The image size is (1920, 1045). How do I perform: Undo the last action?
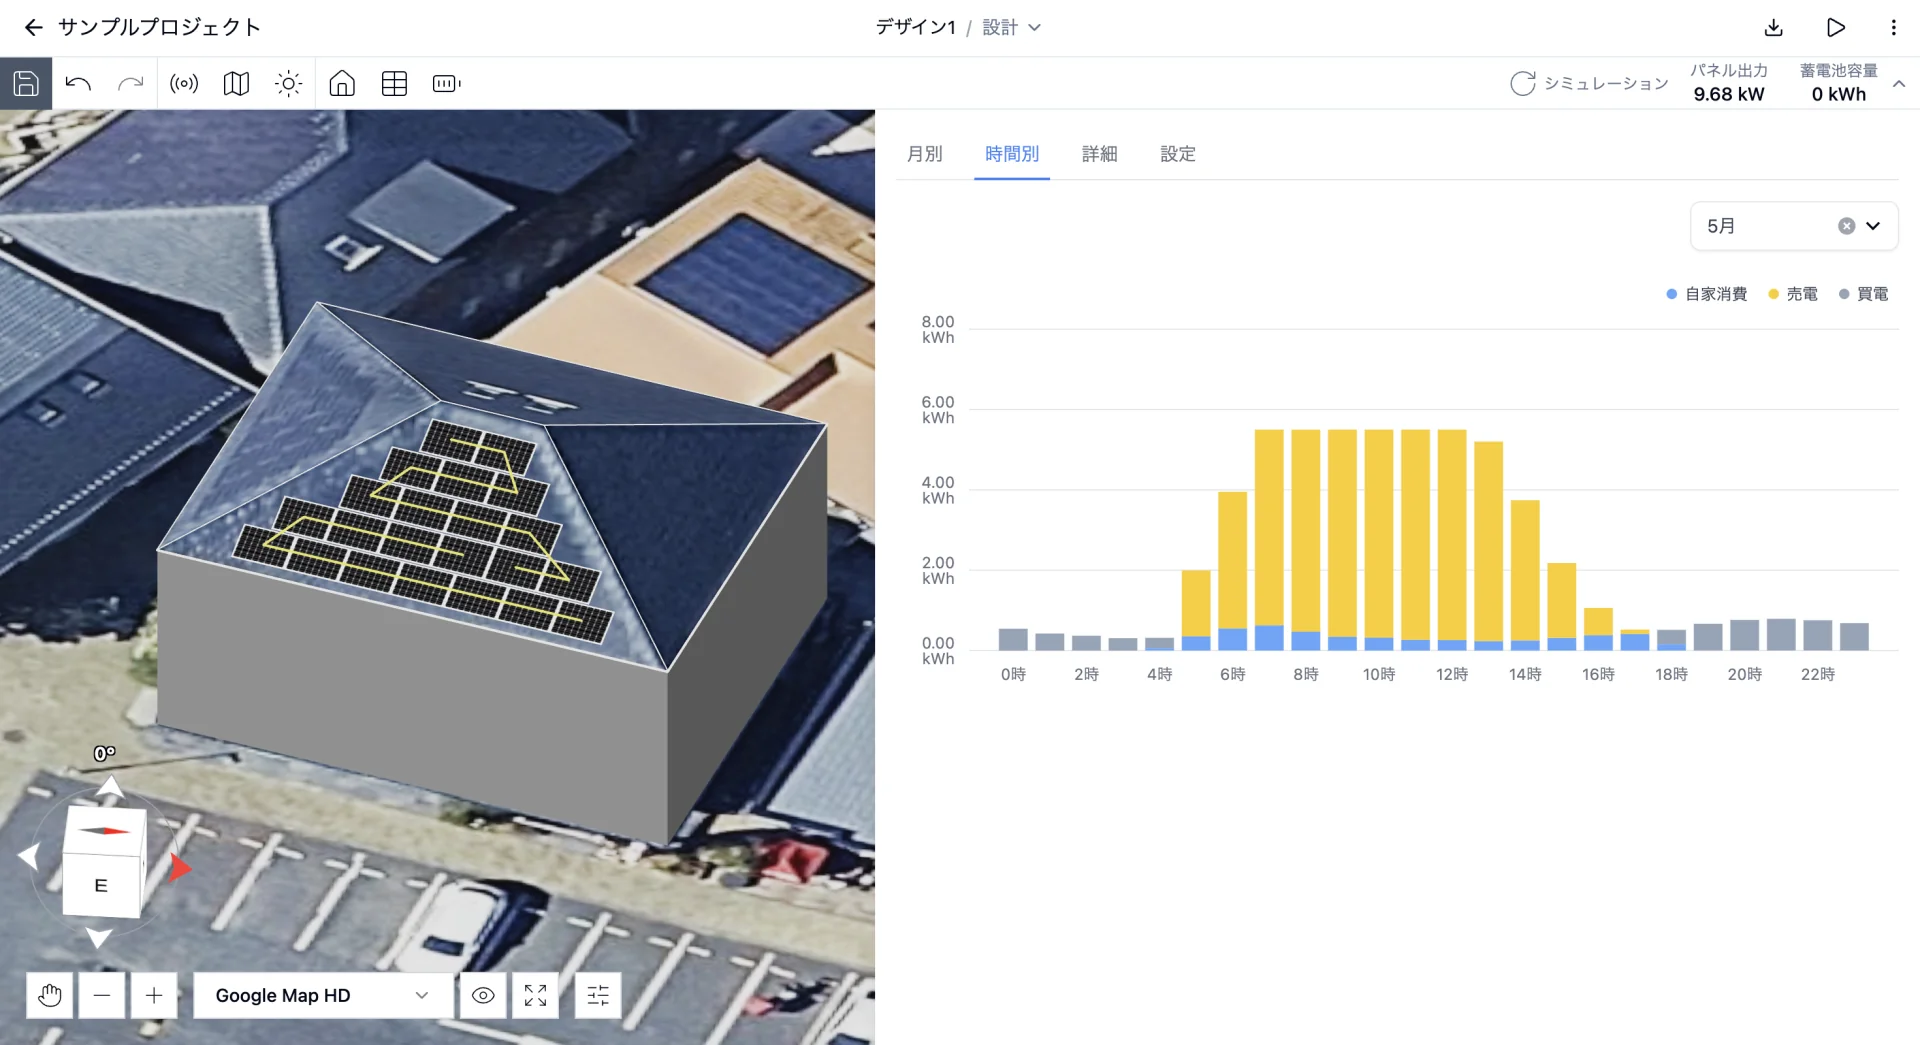pos(78,83)
